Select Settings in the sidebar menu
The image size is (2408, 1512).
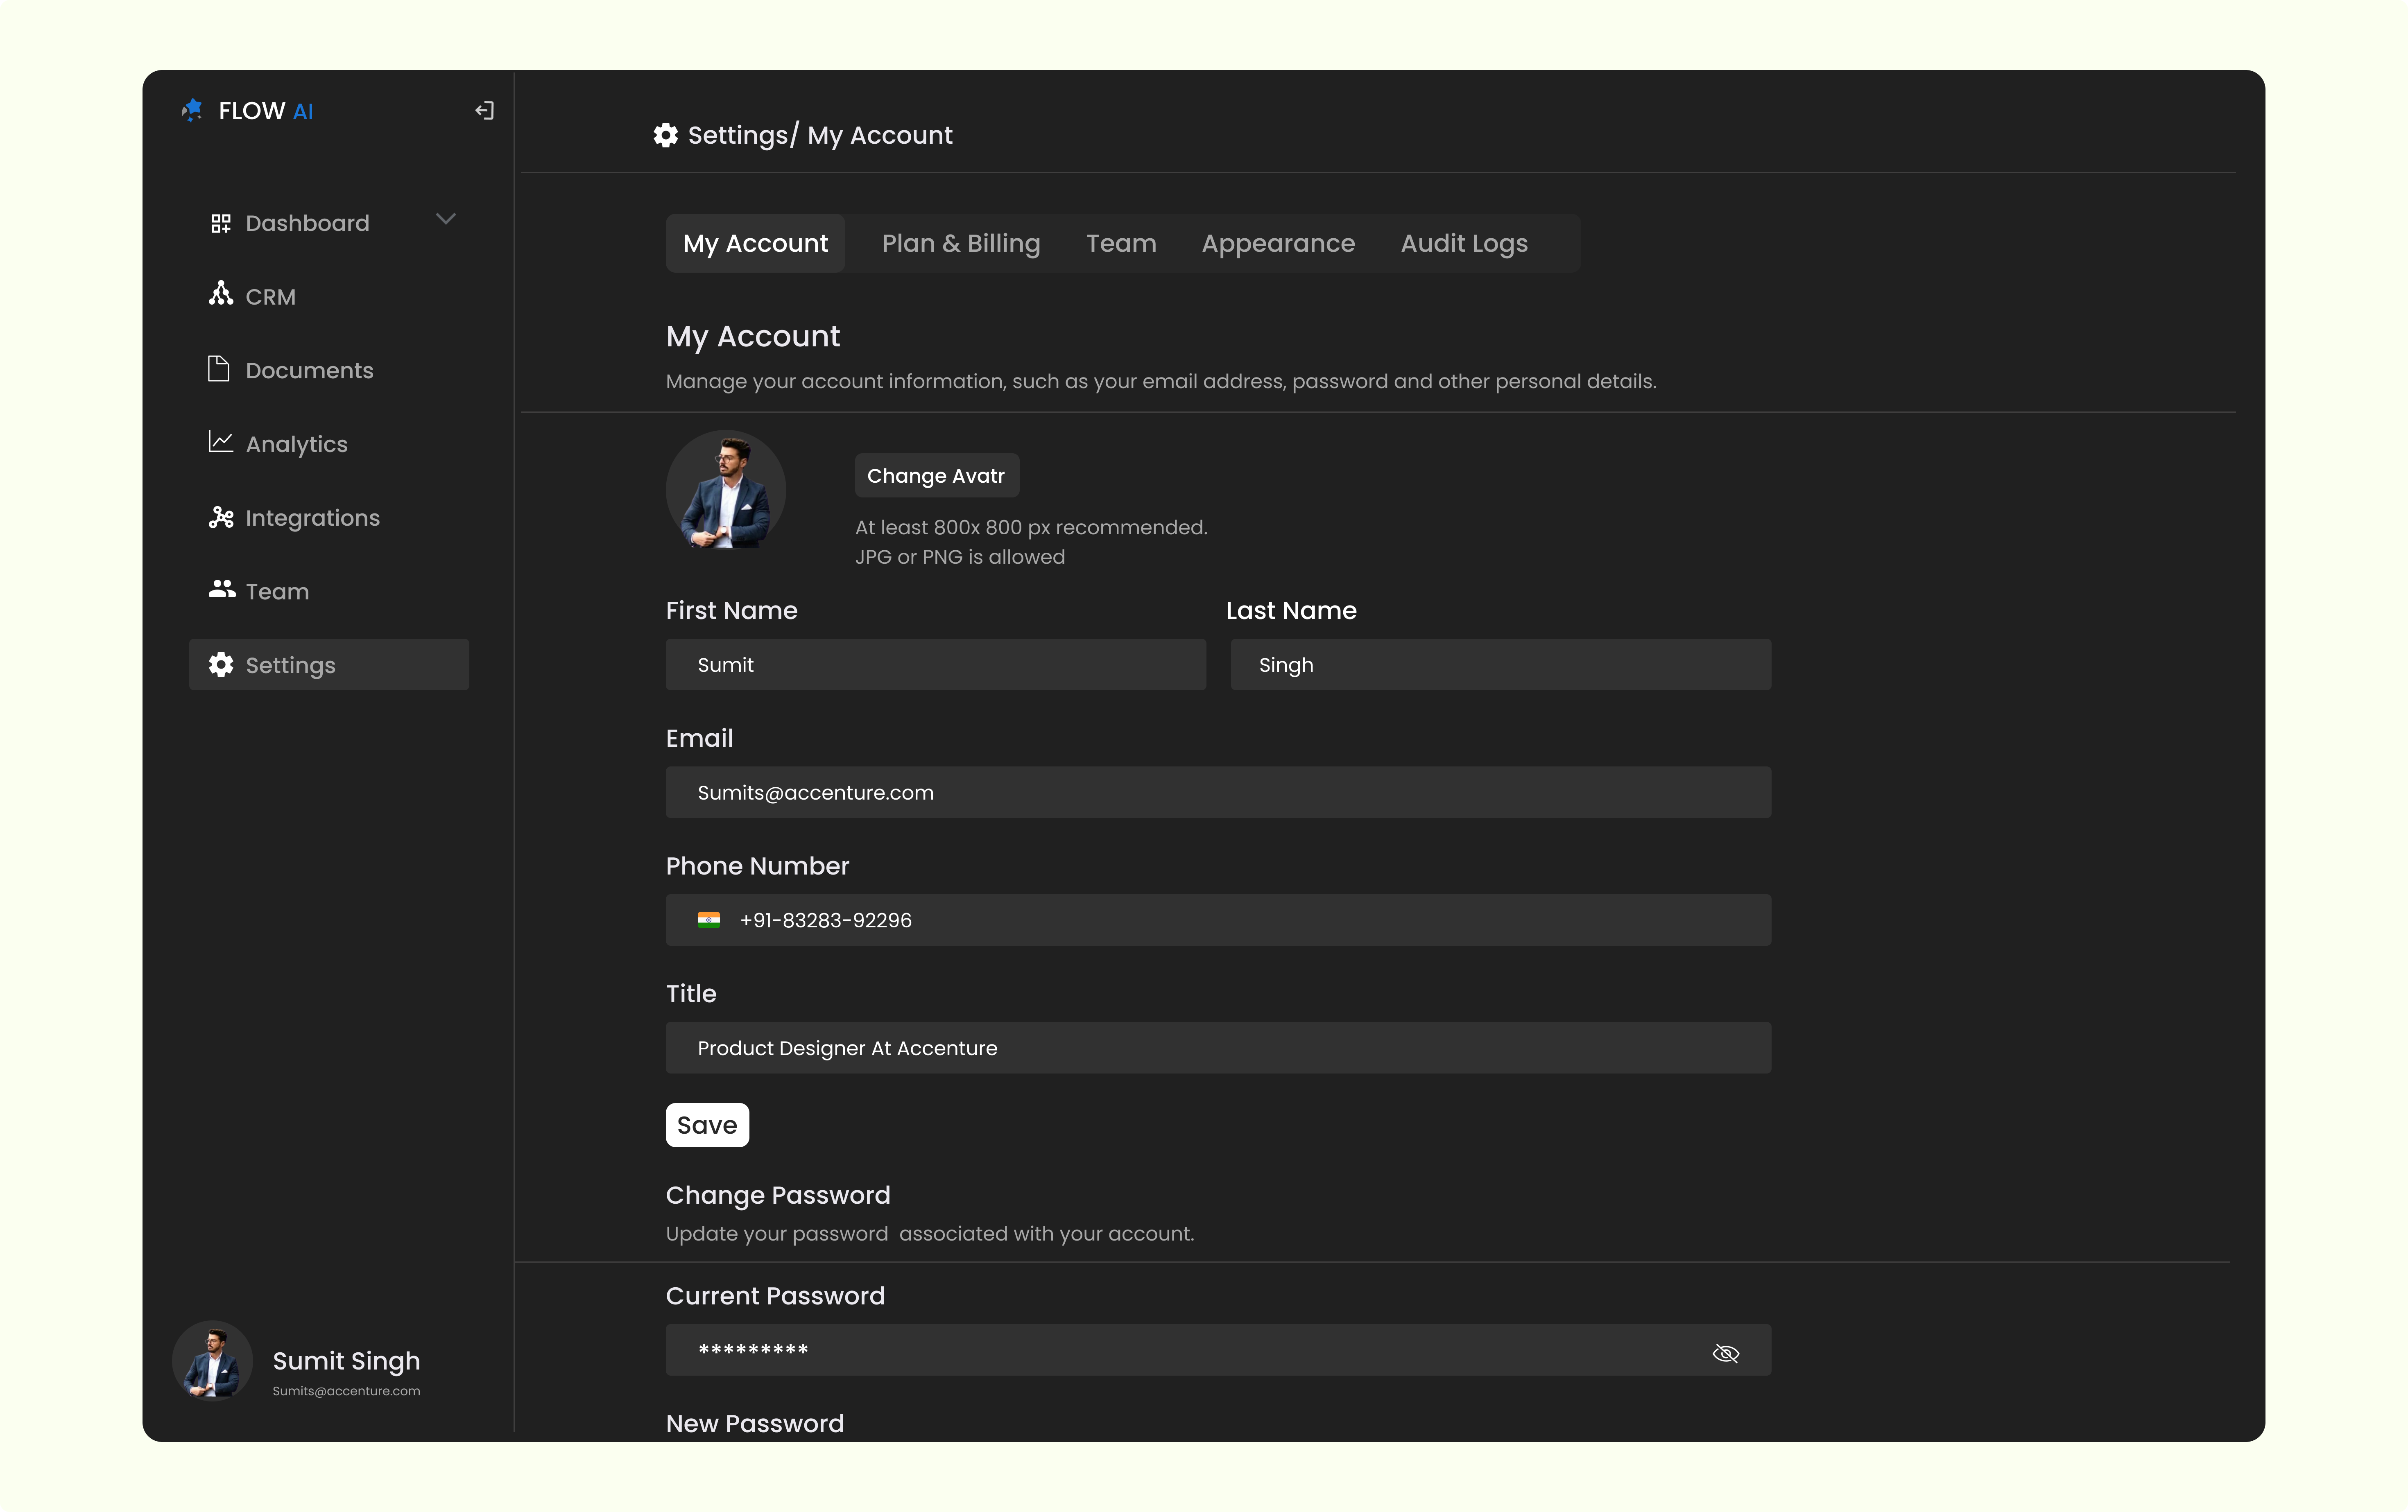(x=329, y=665)
